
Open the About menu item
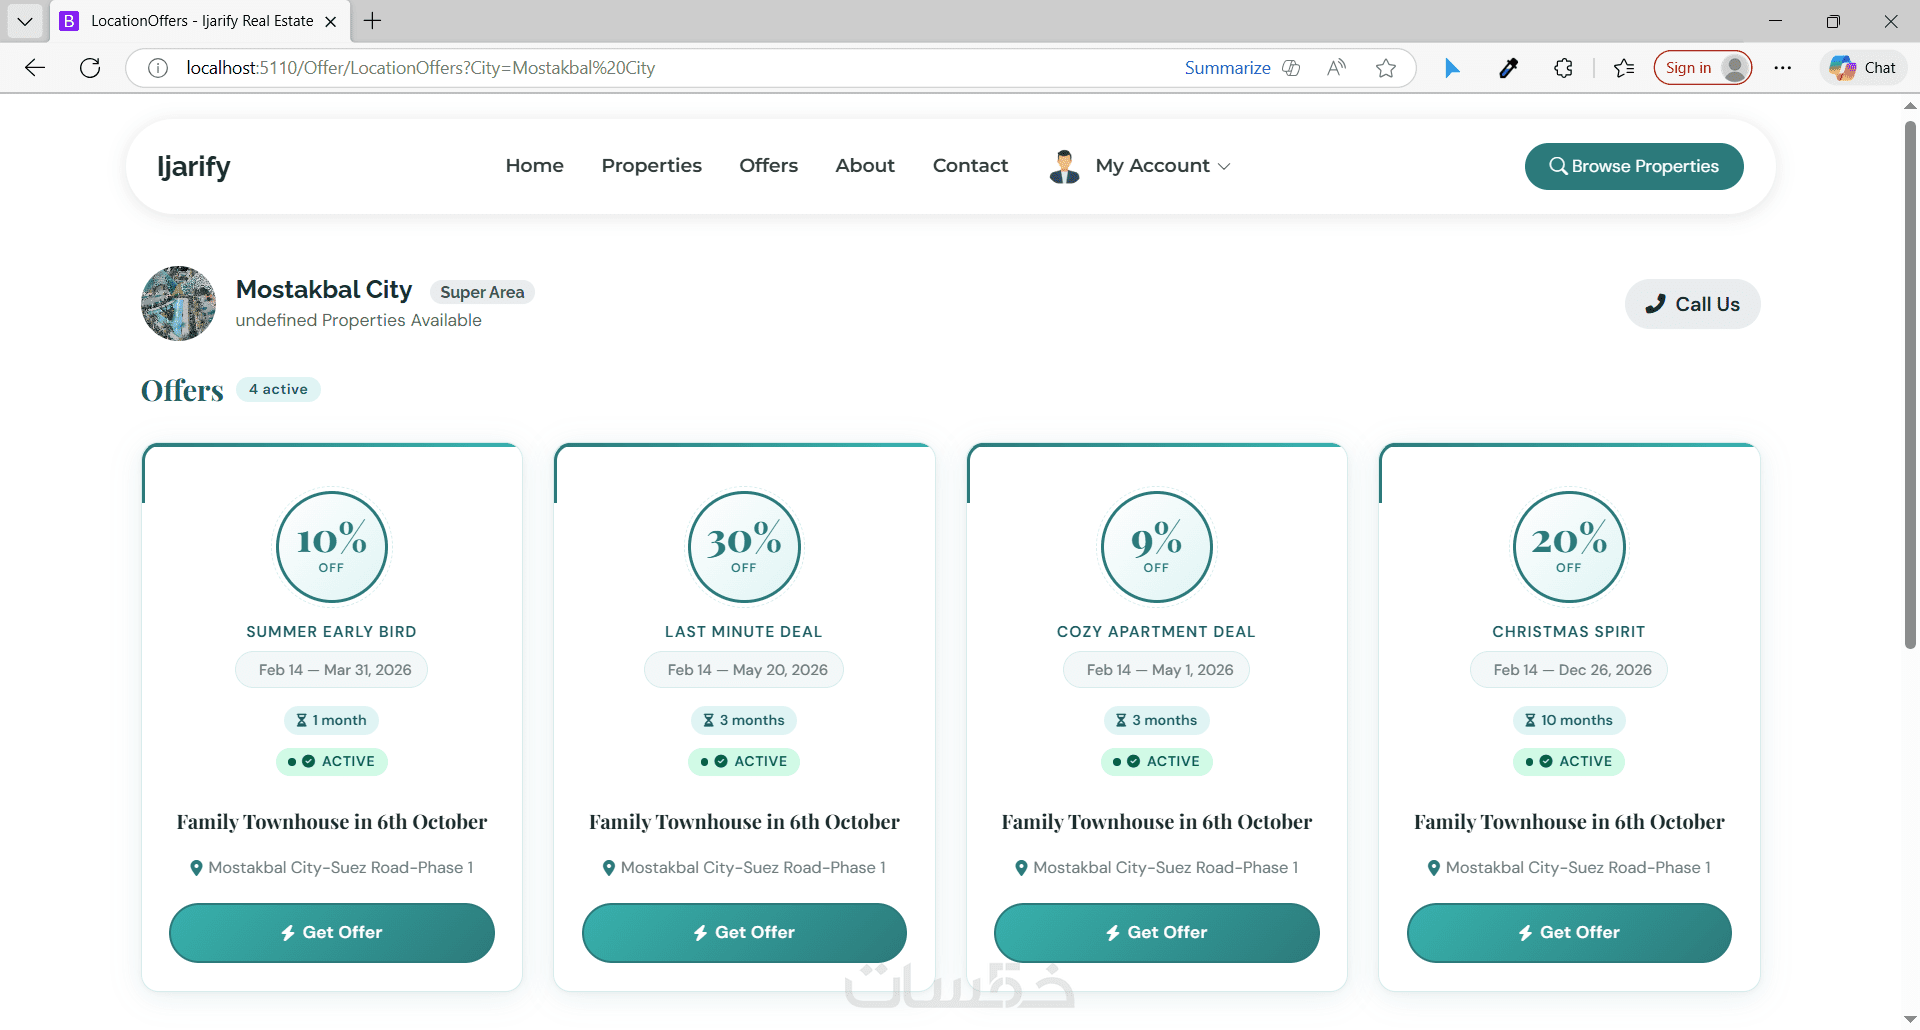click(x=865, y=166)
